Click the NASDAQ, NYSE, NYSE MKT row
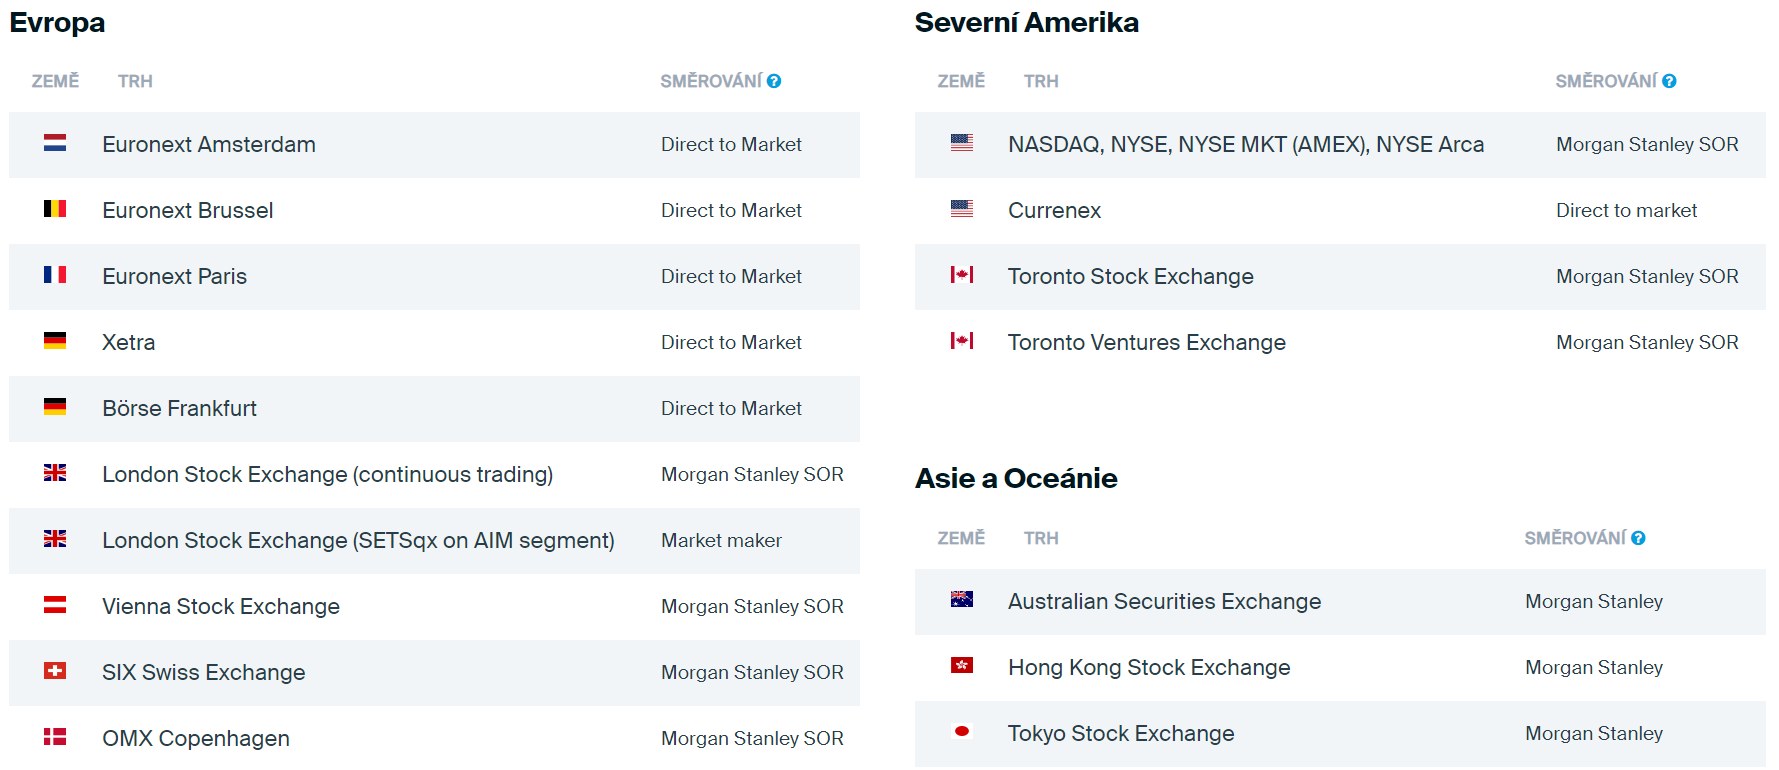1779x770 pixels. coord(1340,145)
